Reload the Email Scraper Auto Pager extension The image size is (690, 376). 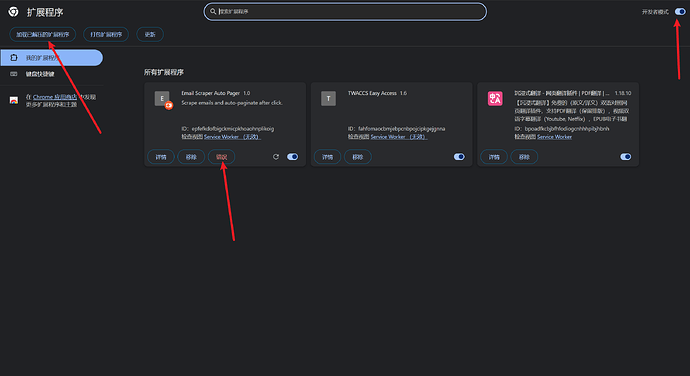click(x=276, y=157)
